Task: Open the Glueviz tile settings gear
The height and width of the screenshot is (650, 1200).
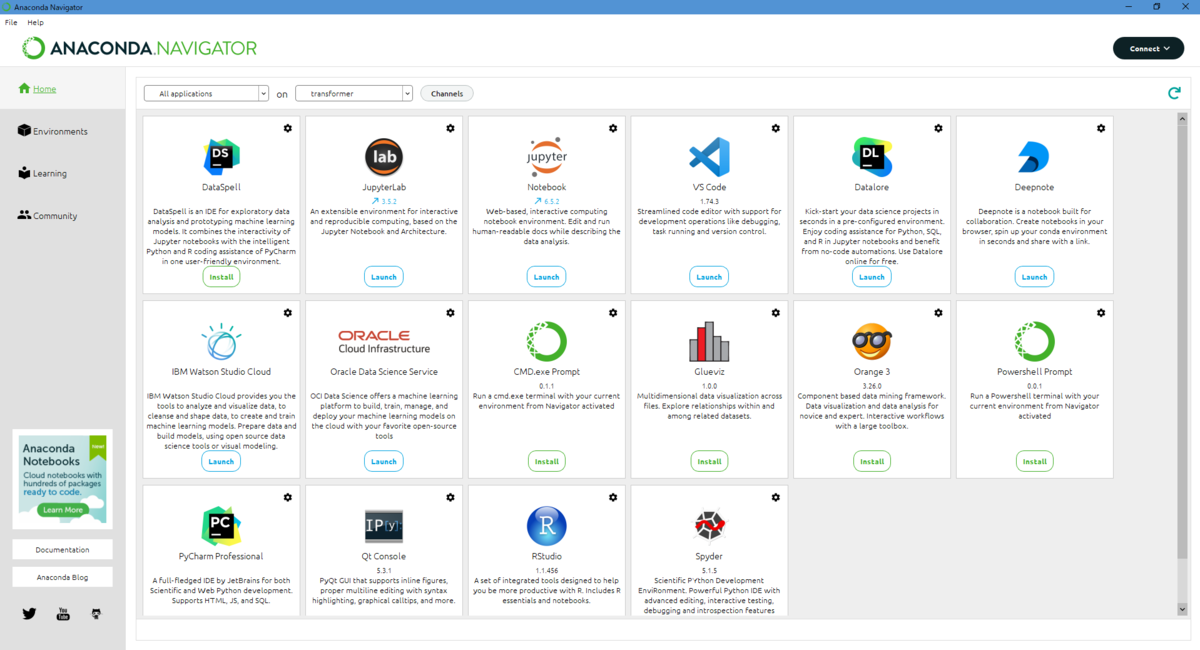Action: click(x=776, y=313)
